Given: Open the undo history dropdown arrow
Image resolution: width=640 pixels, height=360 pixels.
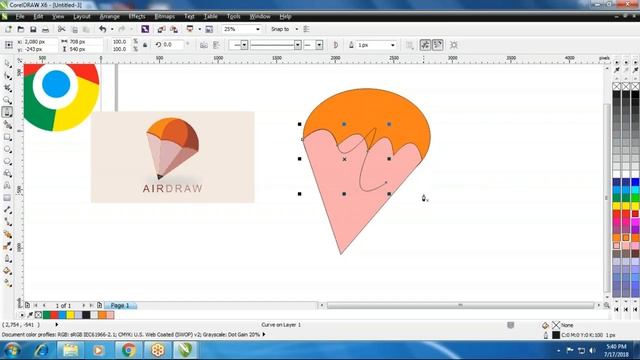Looking at the screenshot, I should point(112,29).
